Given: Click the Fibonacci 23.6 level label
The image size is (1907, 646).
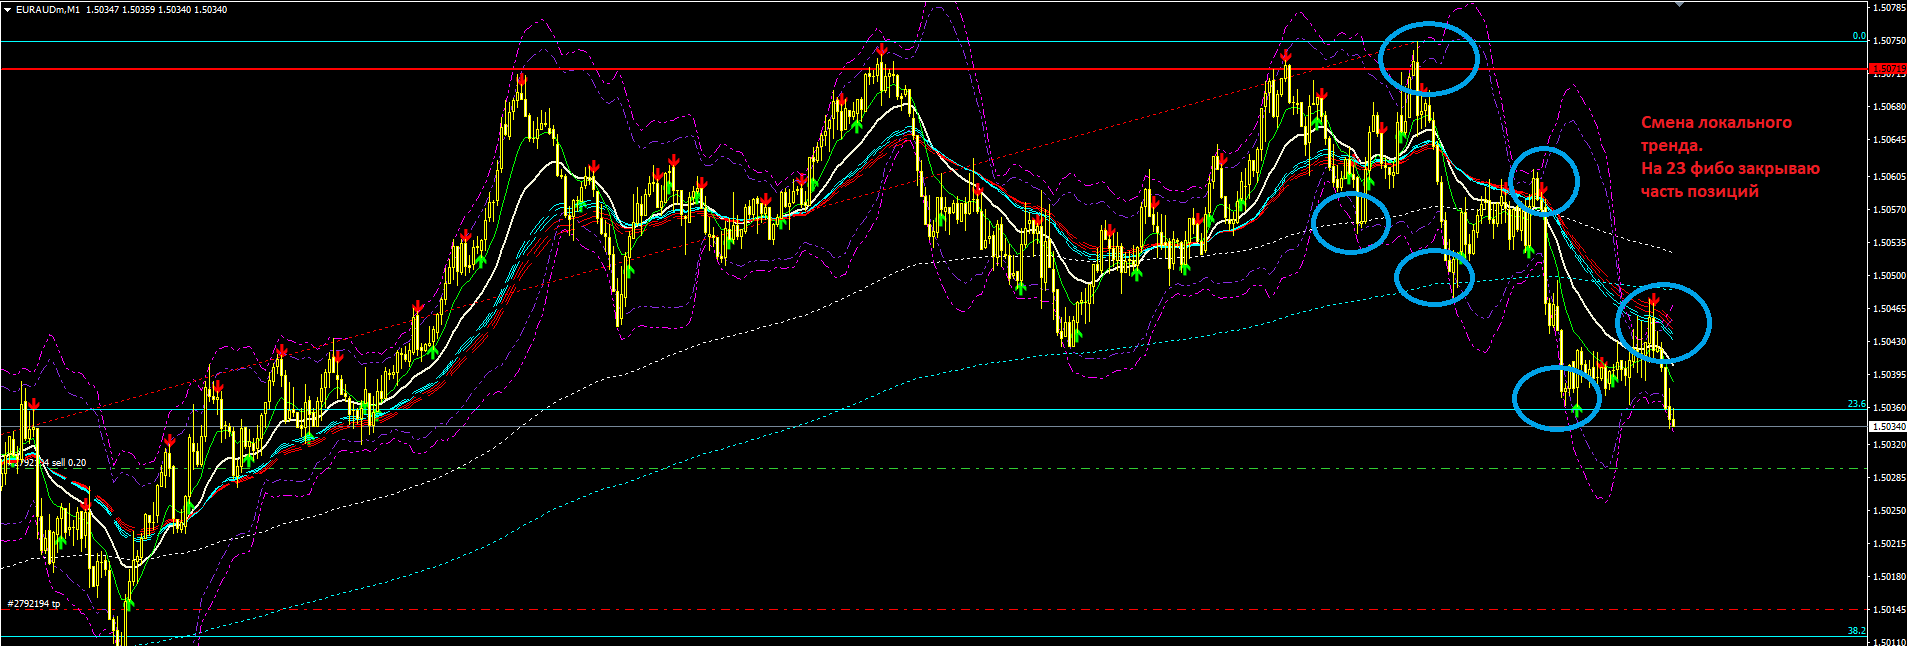Looking at the screenshot, I should tap(1857, 404).
